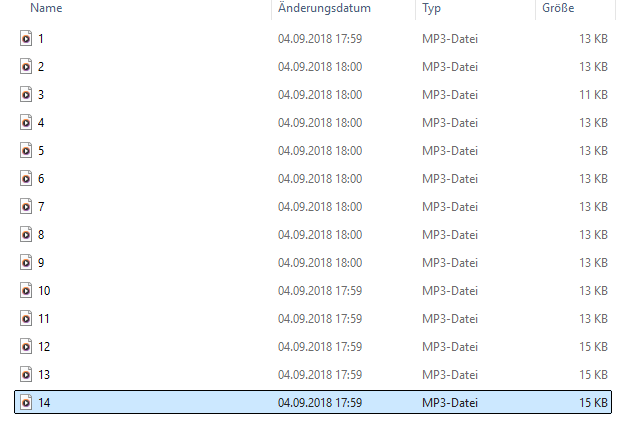Viewport: 621px width, 427px height.
Task: Select the MP3 icon of file 11
Action: coord(26,319)
